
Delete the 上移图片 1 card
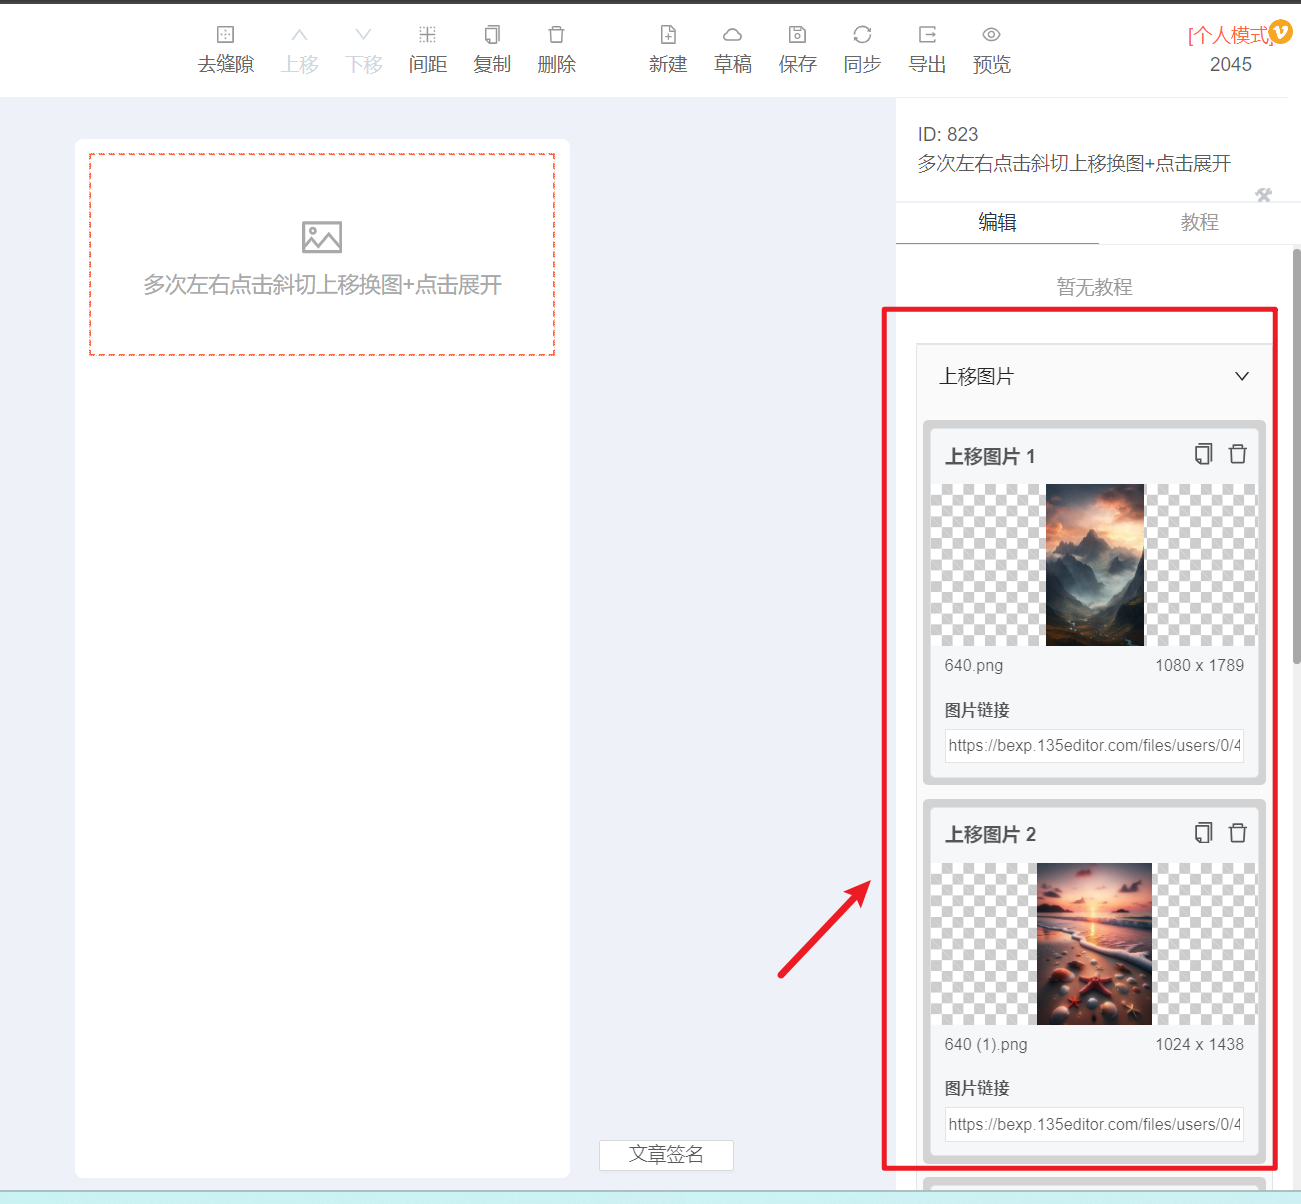(1238, 454)
